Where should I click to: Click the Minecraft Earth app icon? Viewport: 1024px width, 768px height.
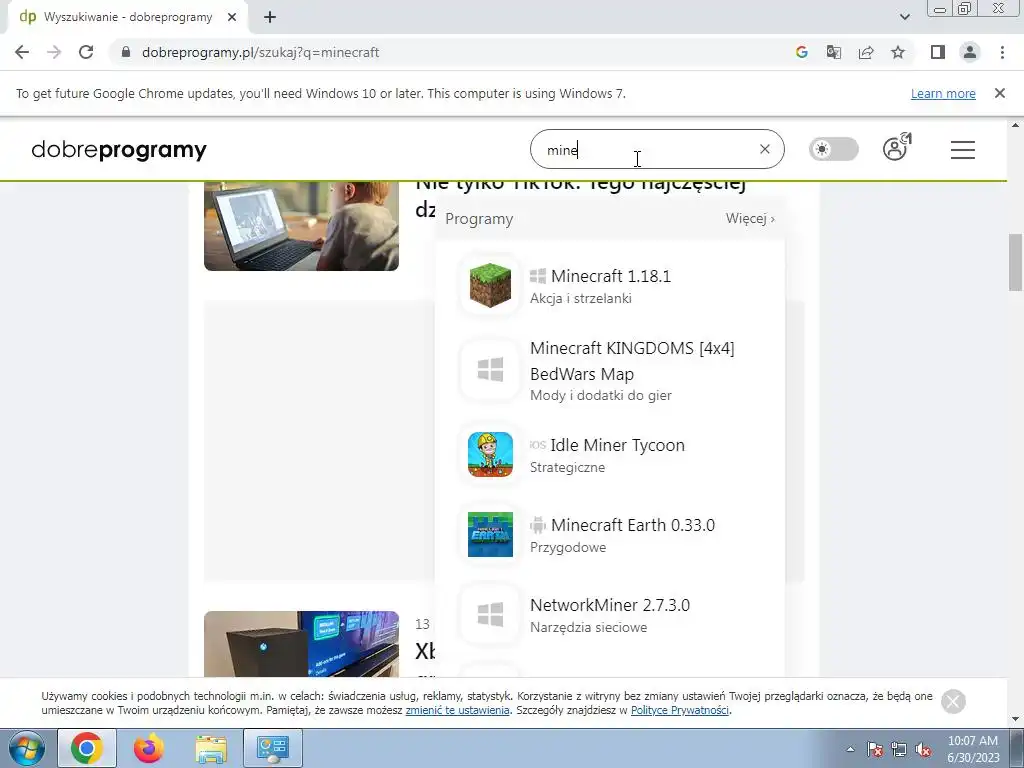pos(490,534)
